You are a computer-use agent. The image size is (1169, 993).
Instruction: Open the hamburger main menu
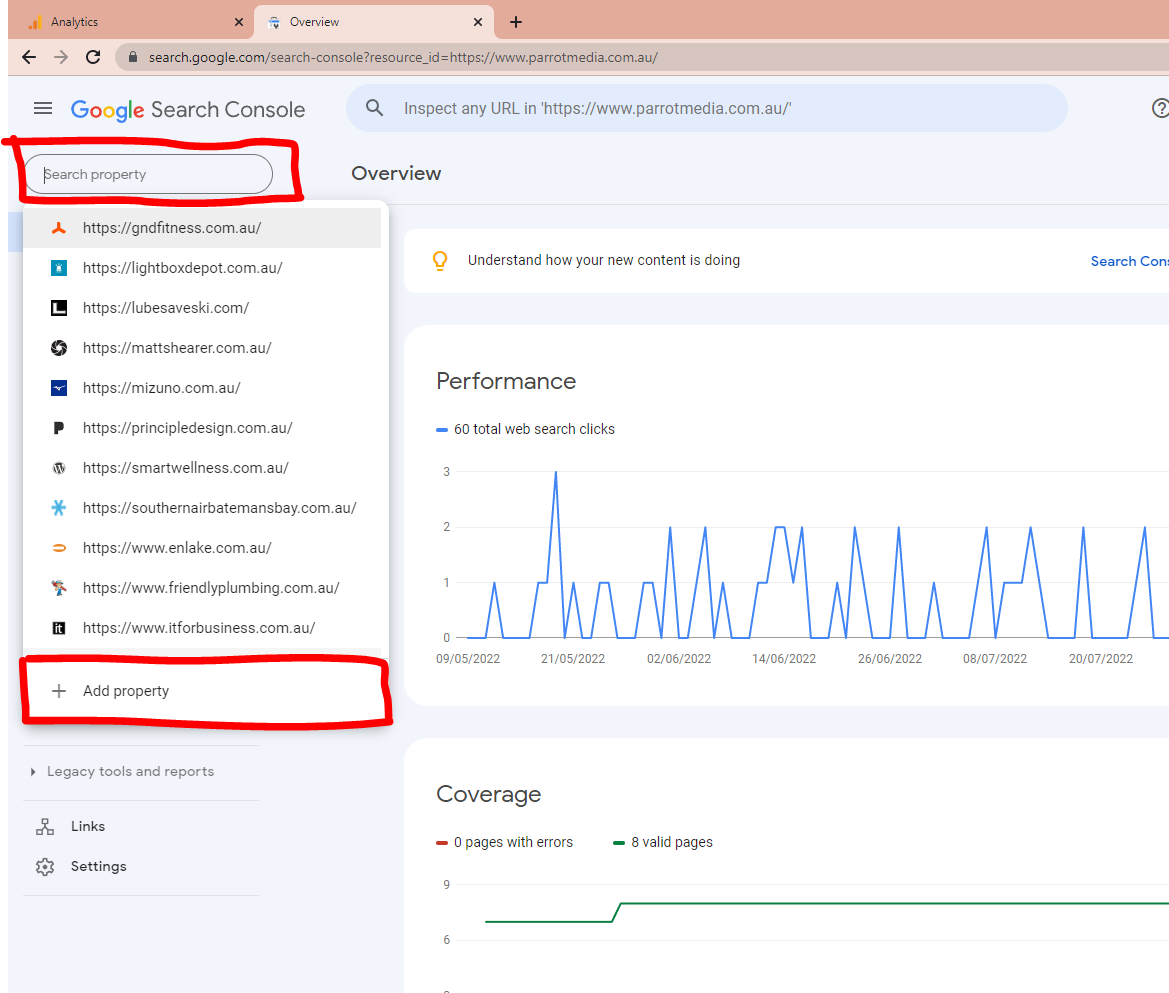click(42, 109)
